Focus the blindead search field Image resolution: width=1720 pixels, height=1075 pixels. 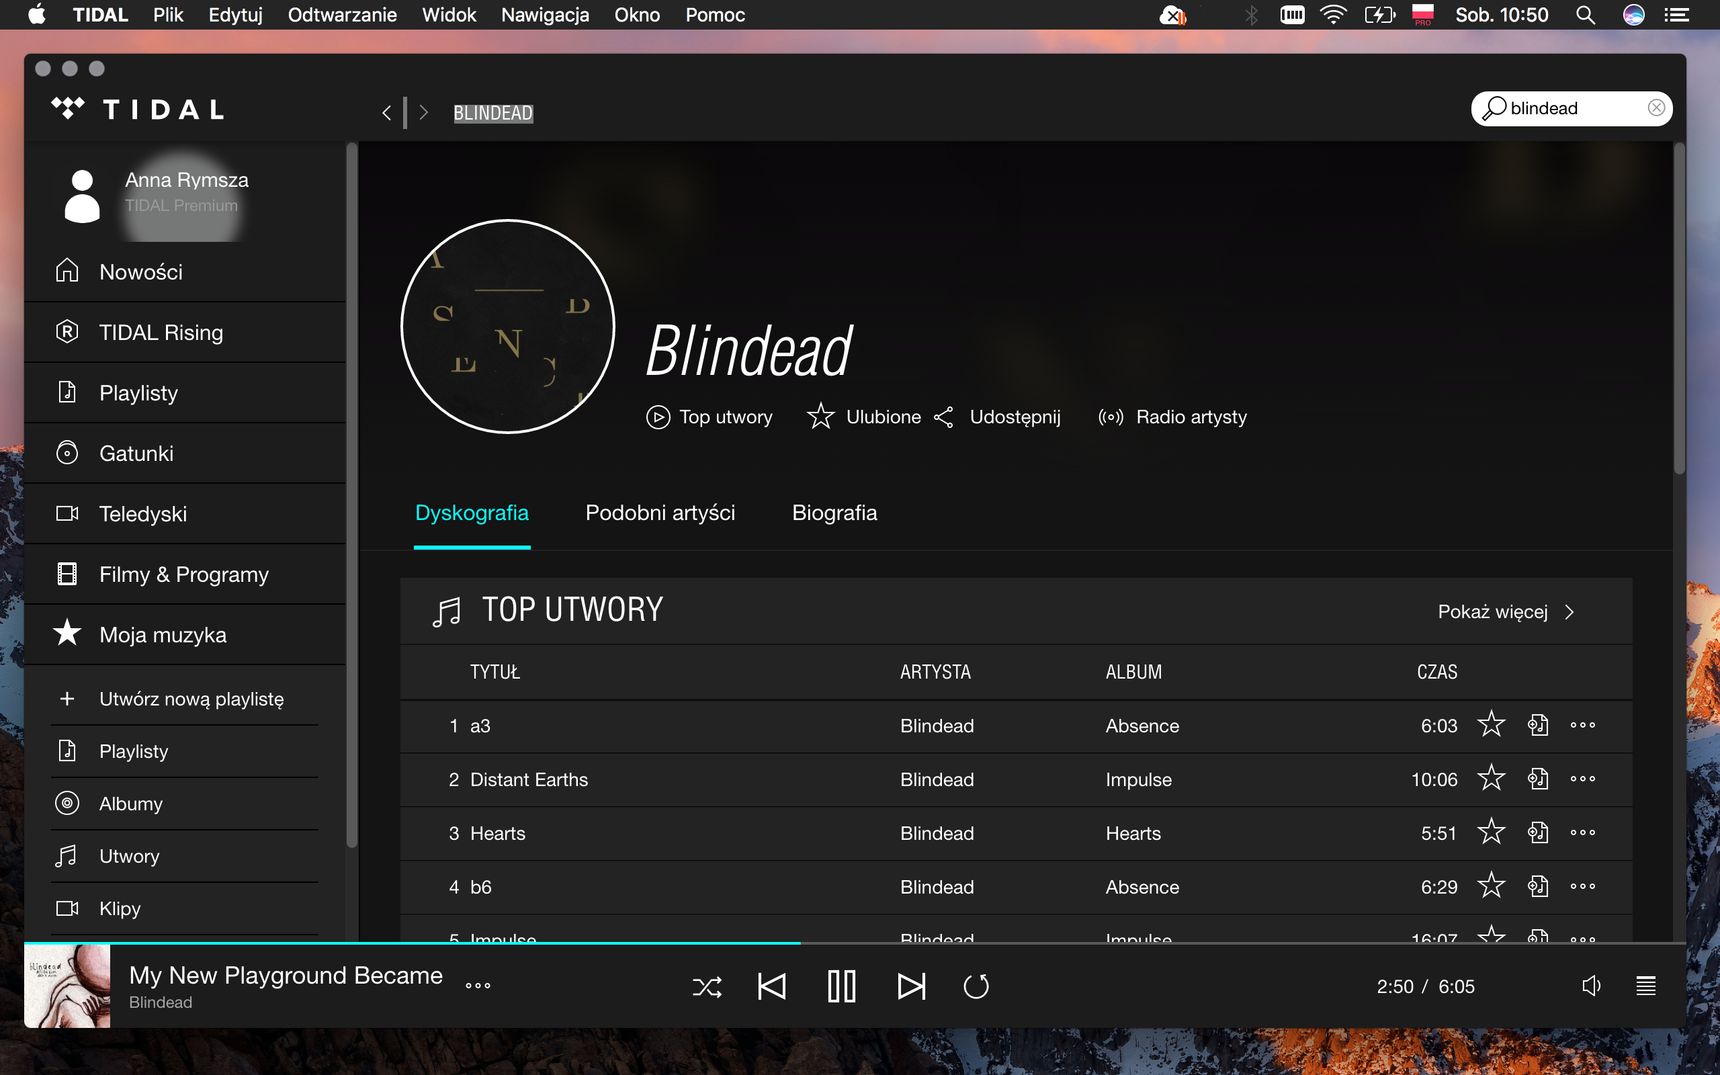click(1571, 108)
